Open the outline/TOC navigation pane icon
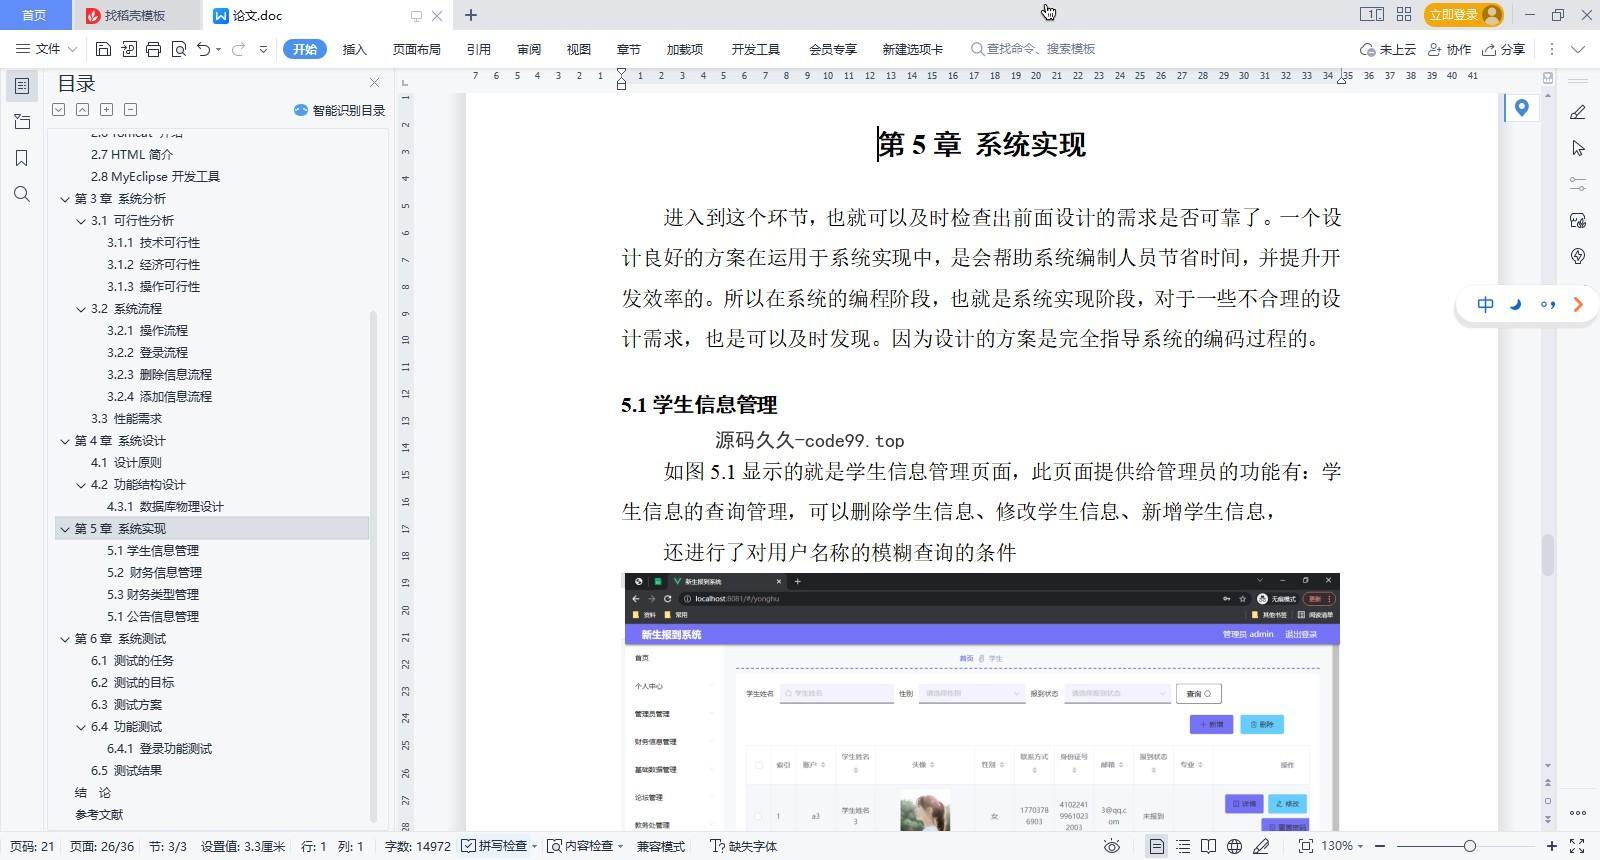 (x=22, y=86)
